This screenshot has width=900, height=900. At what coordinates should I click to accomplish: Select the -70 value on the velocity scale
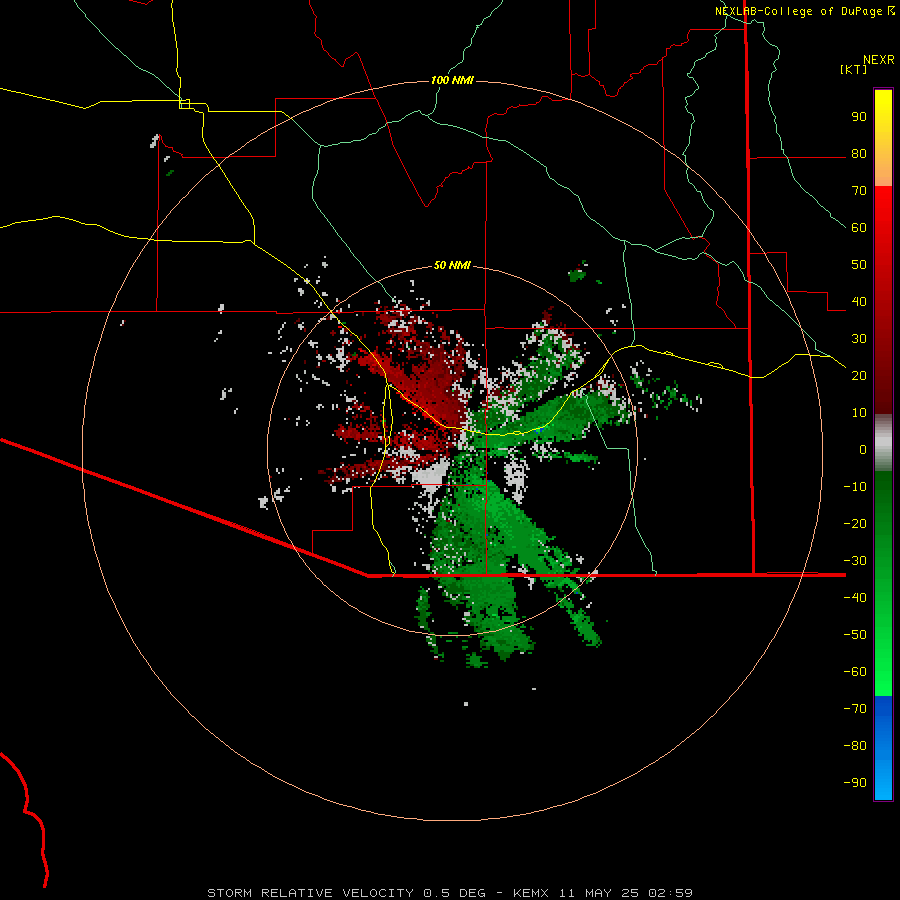pos(855,709)
